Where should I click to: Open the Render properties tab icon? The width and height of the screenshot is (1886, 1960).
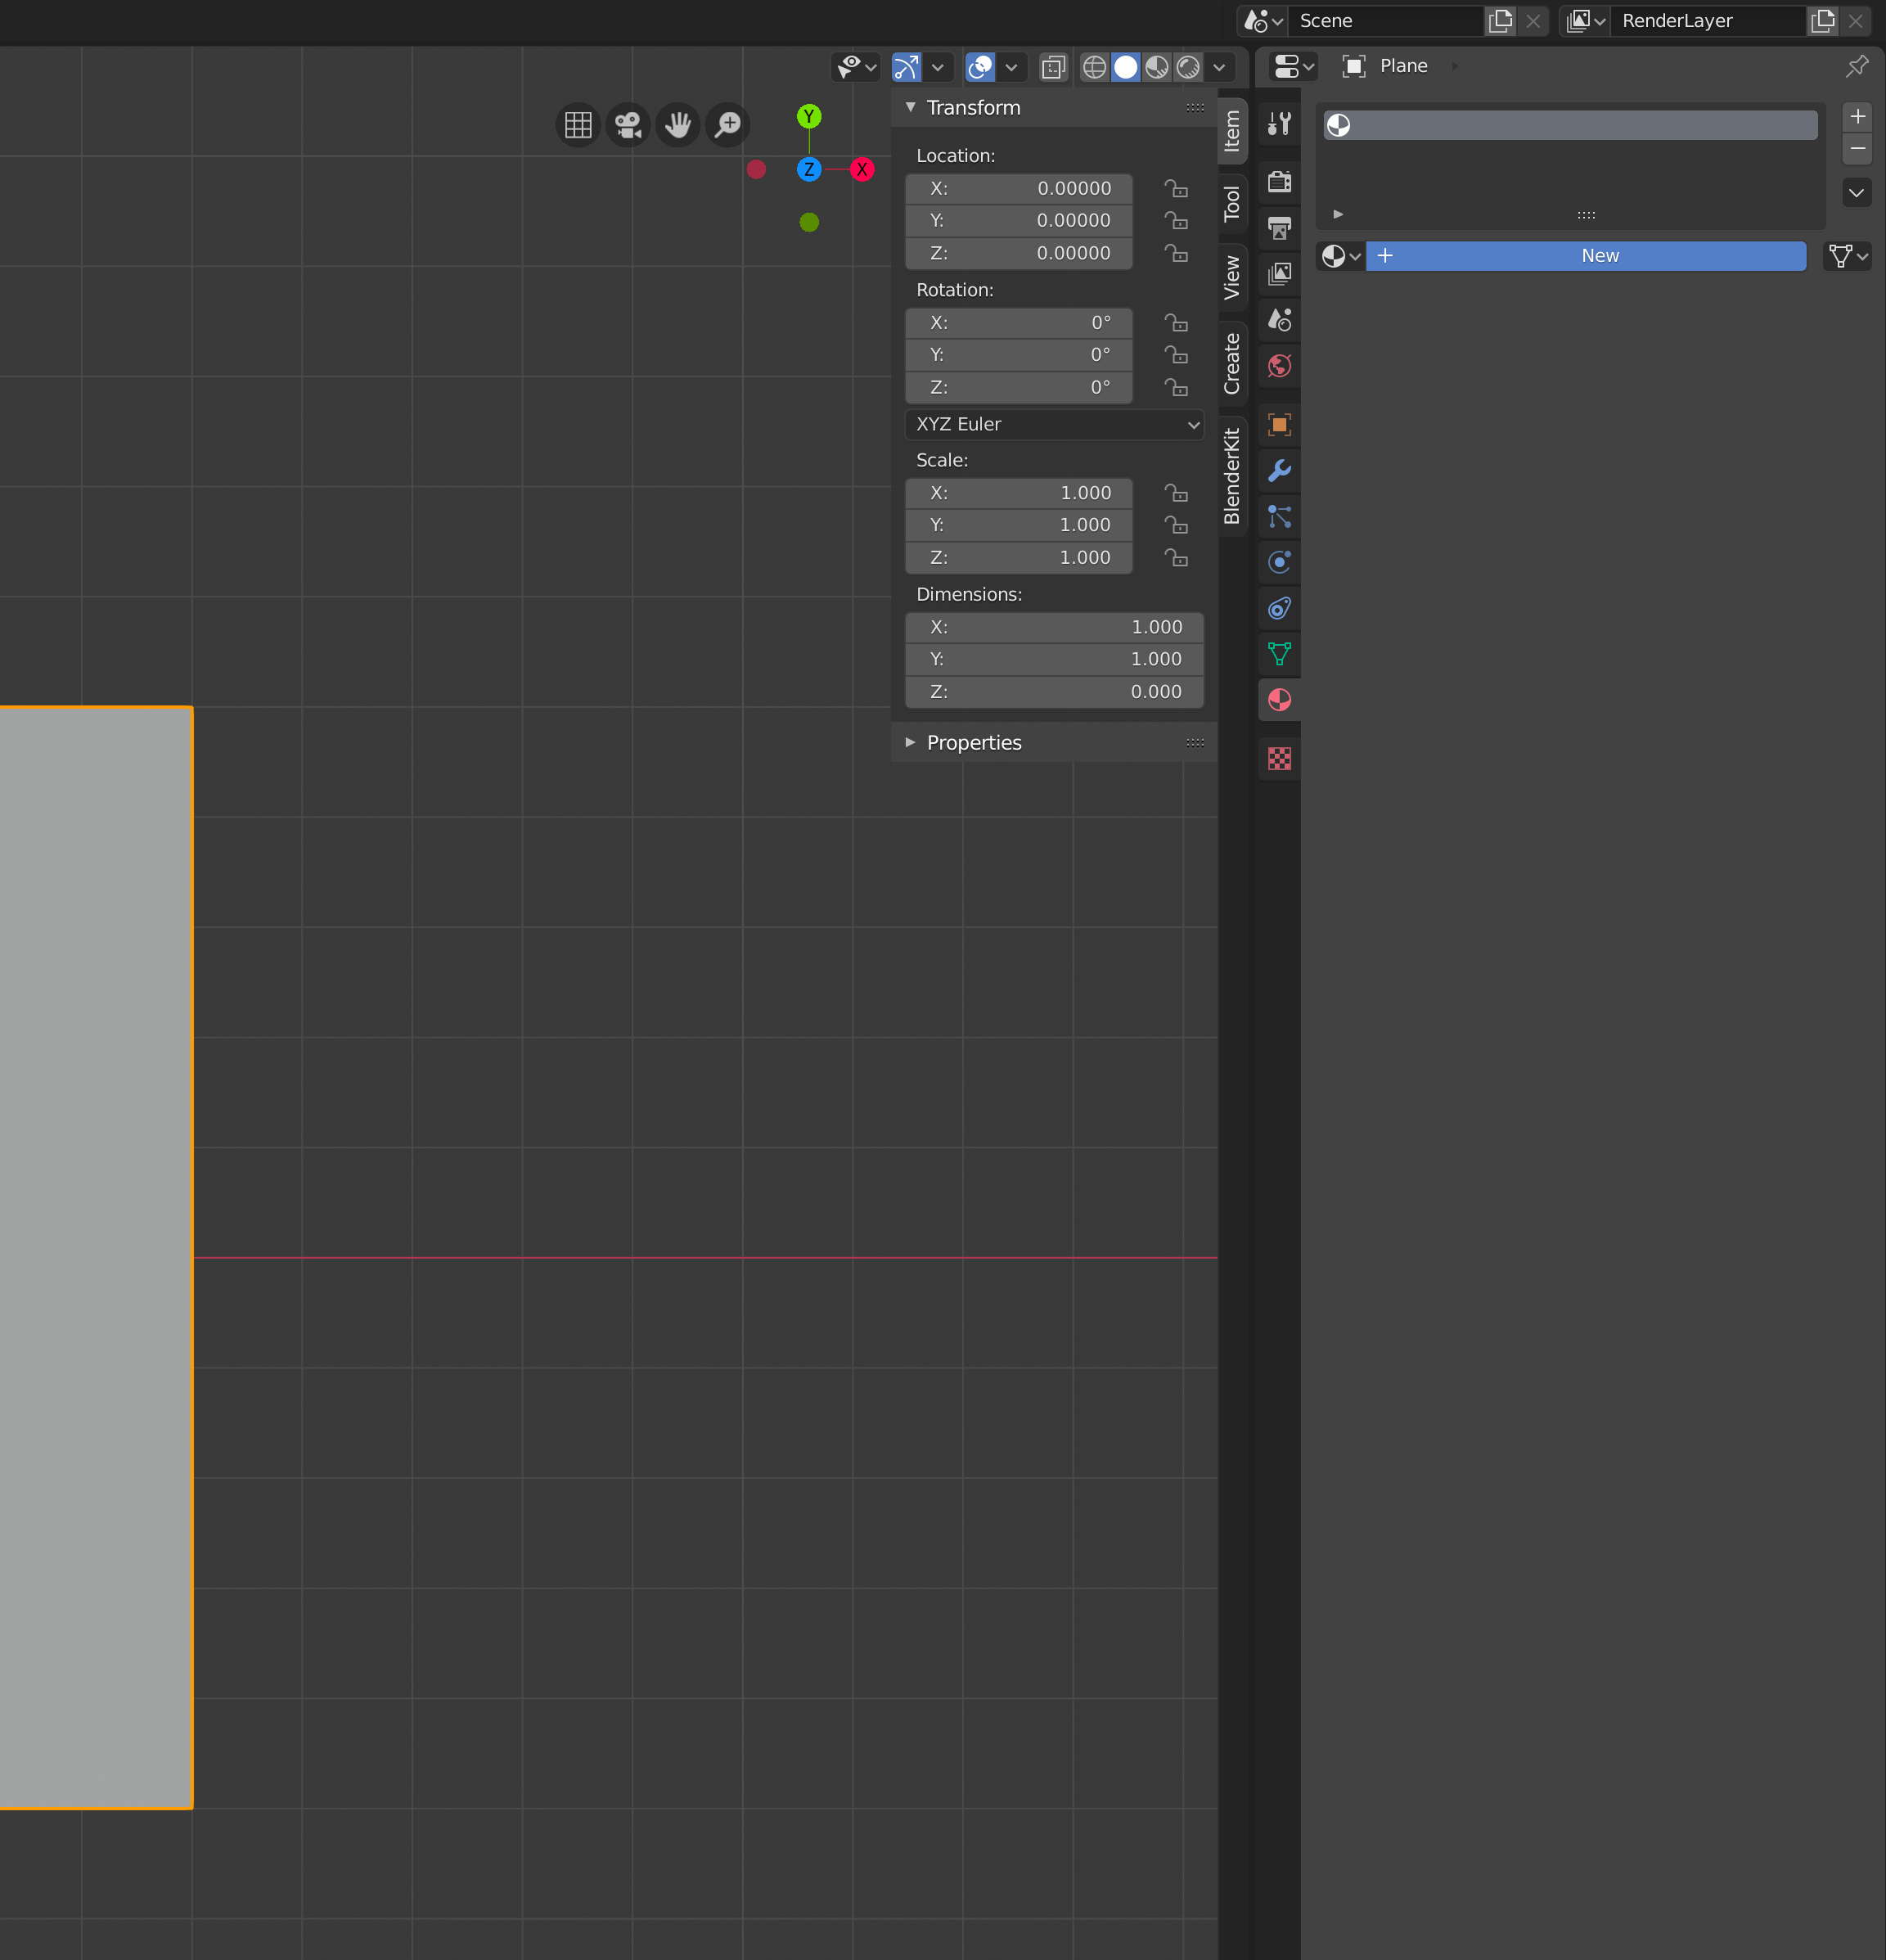point(1279,182)
